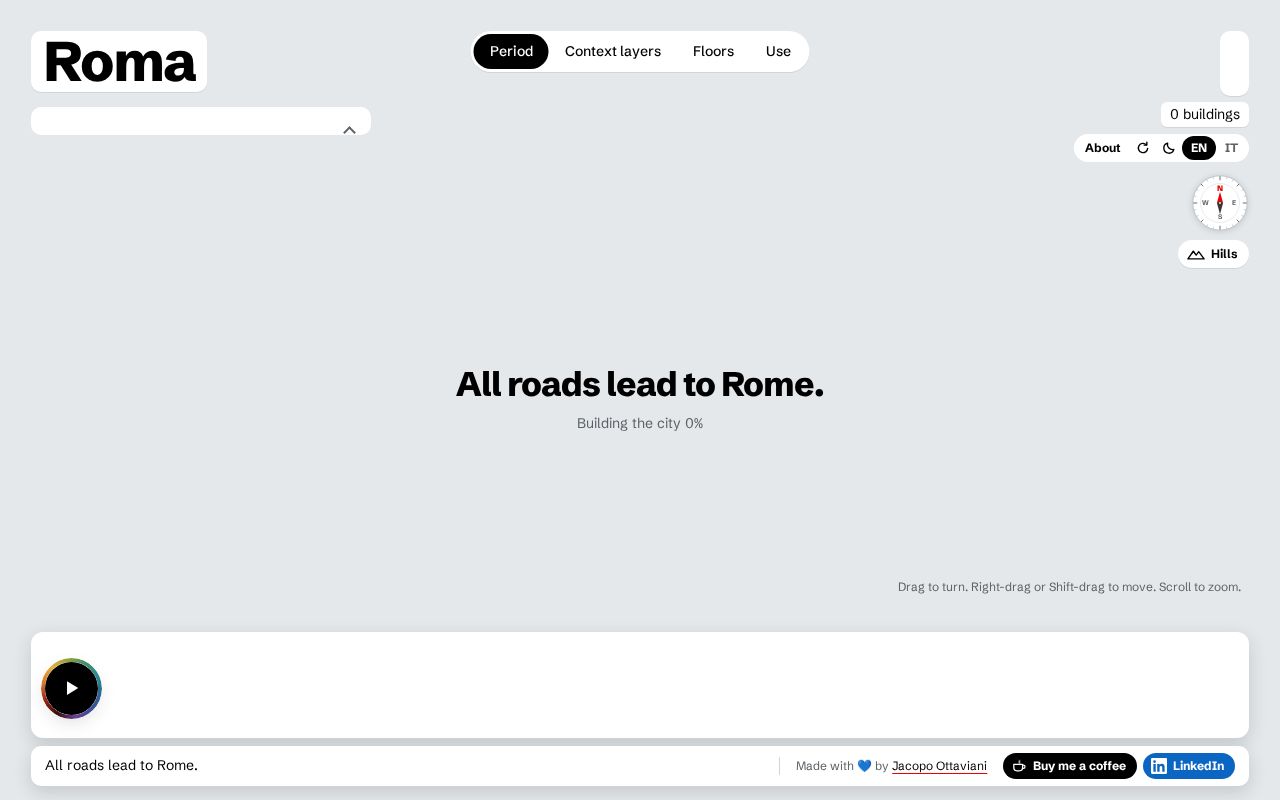The width and height of the screenshot is (1280, 800).
Task: Click Buy me a coffee button
Action: [x=1070, y=766]
